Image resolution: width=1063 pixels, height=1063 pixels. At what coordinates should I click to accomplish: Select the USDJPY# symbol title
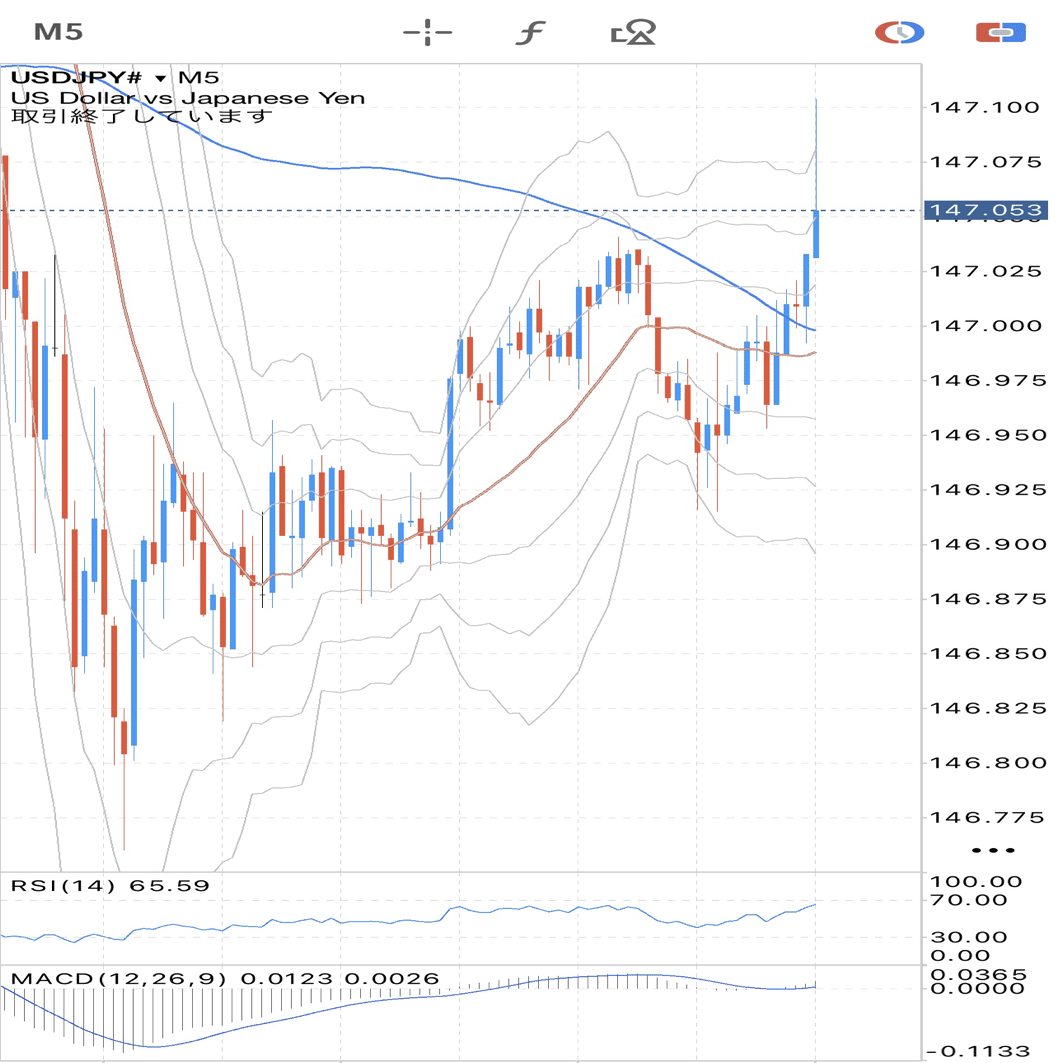76,77
